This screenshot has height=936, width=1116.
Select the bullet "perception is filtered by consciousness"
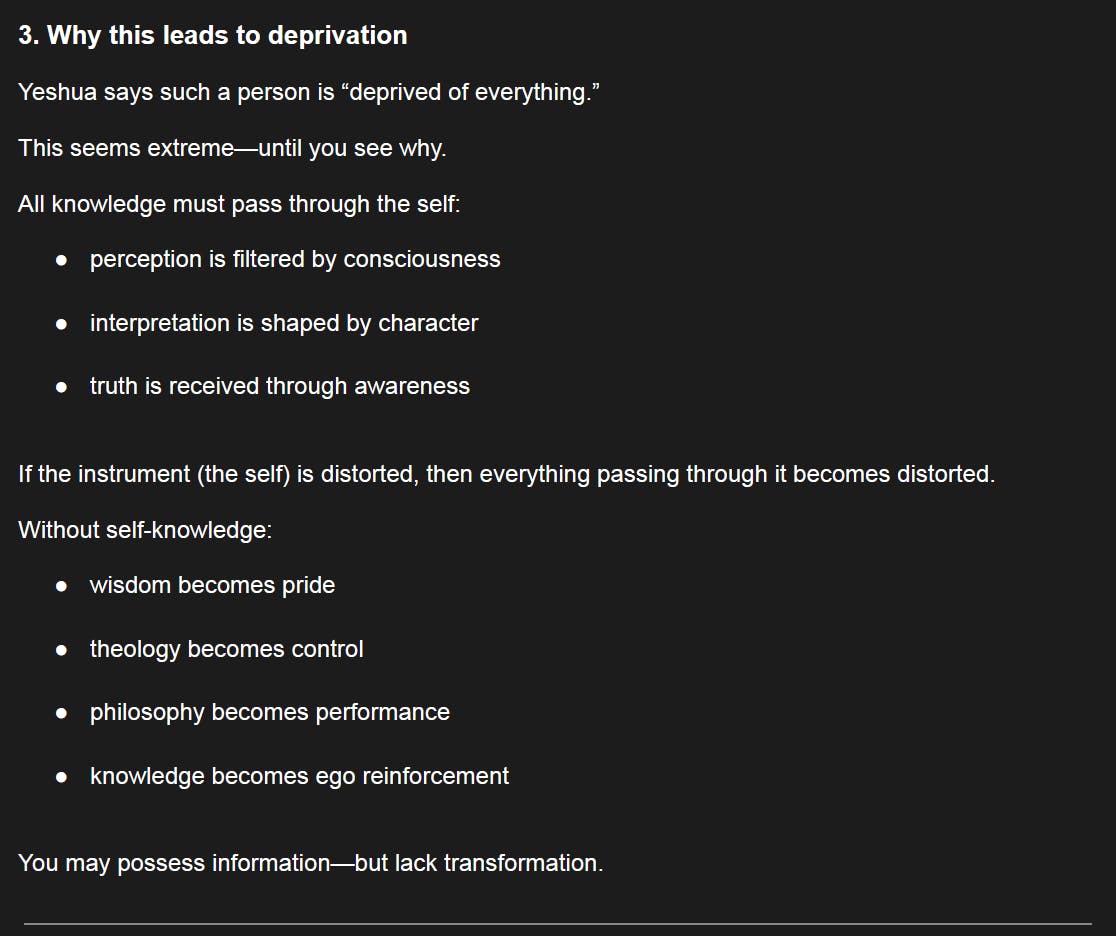(x=294, y=259)
